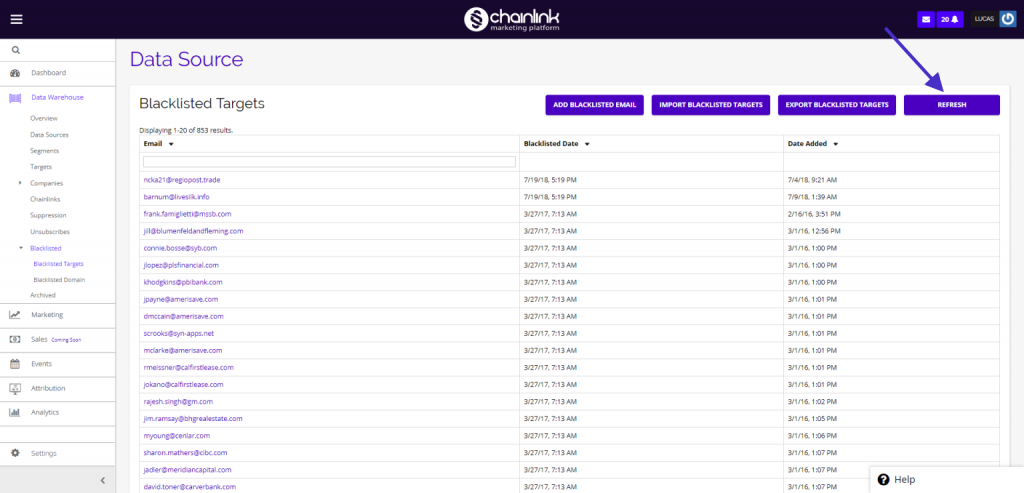Open the LUCAS user menu
This screenshot has height=493, width=1024.
click(x=984, y=20)
